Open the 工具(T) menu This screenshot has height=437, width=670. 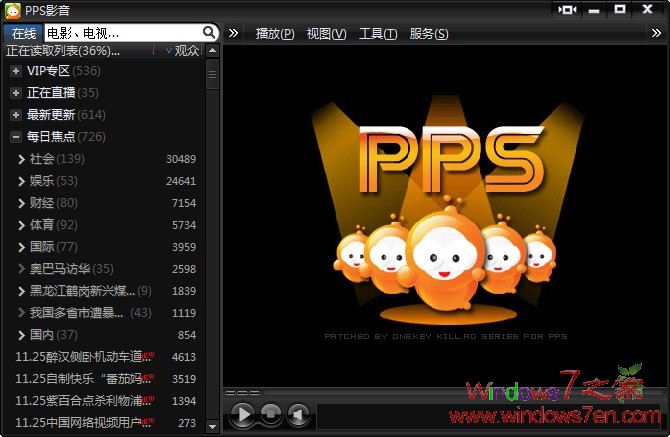coord(378,34)
